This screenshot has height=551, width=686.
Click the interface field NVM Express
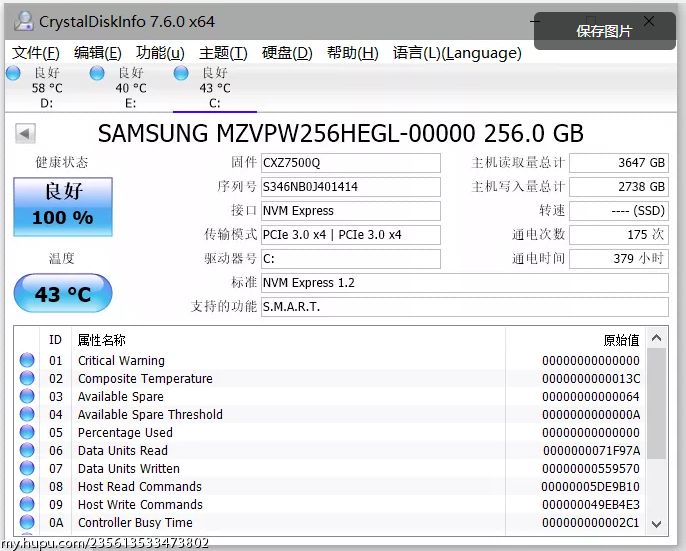click(351, 211)
